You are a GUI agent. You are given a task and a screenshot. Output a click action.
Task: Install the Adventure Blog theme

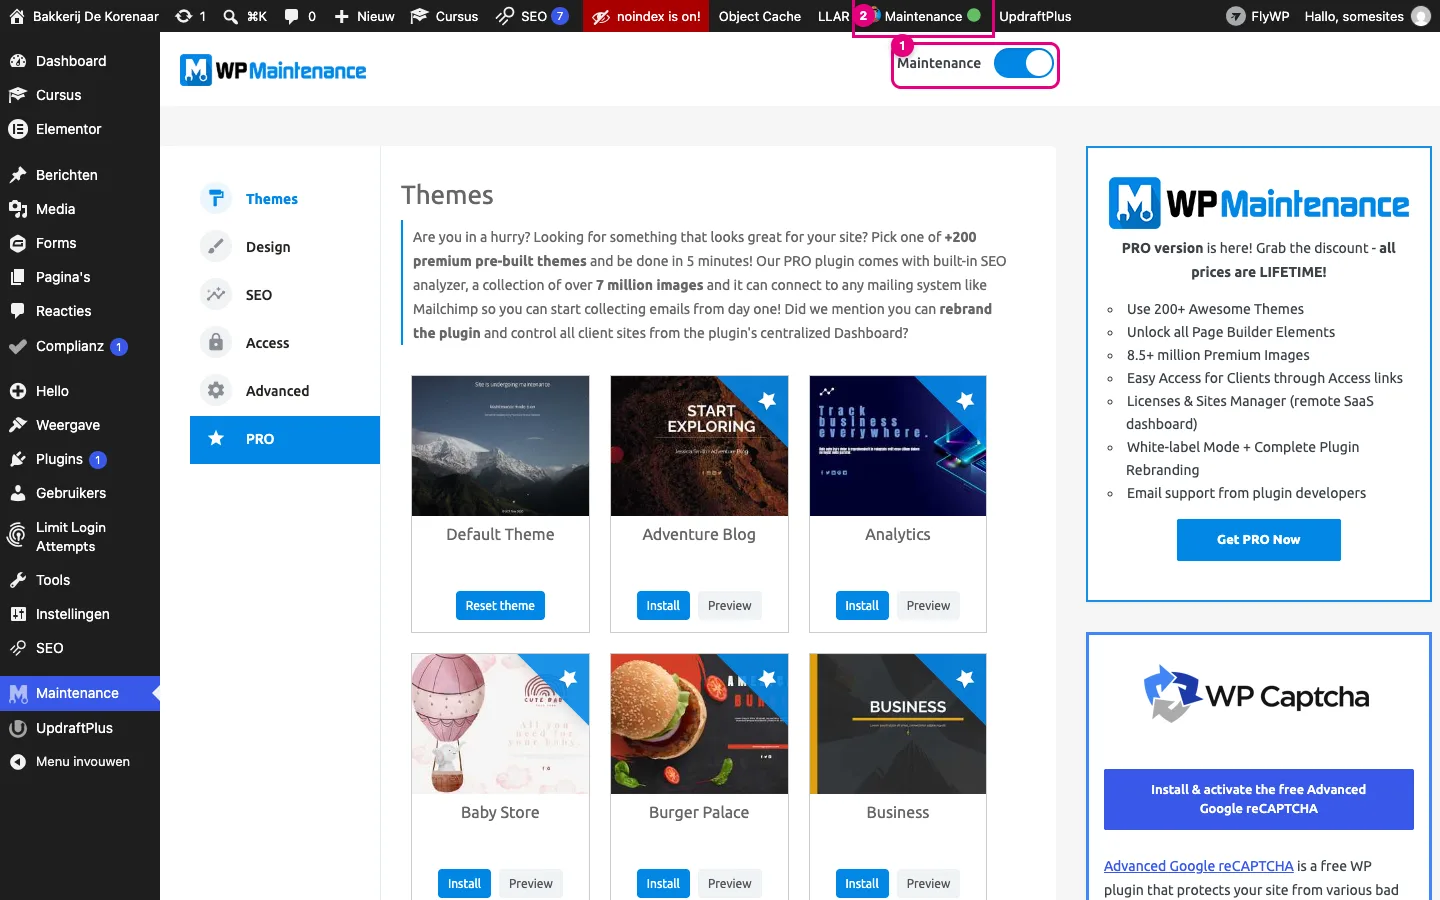tap(663, 605)
